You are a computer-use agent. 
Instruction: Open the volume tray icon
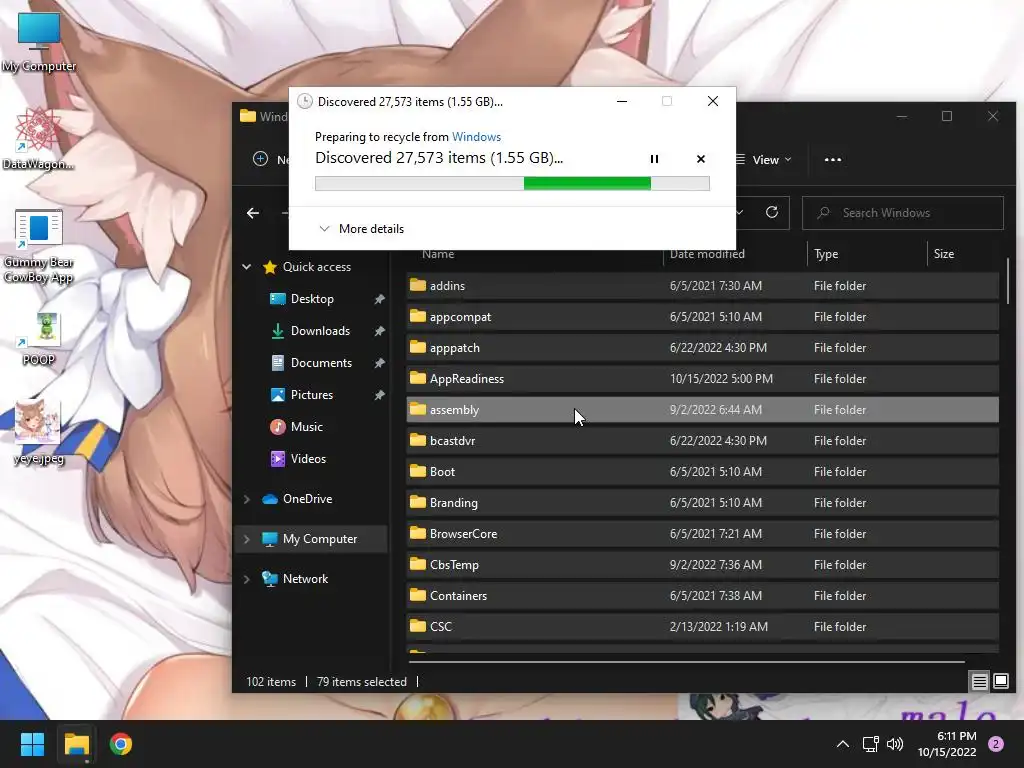coord(895,744)
